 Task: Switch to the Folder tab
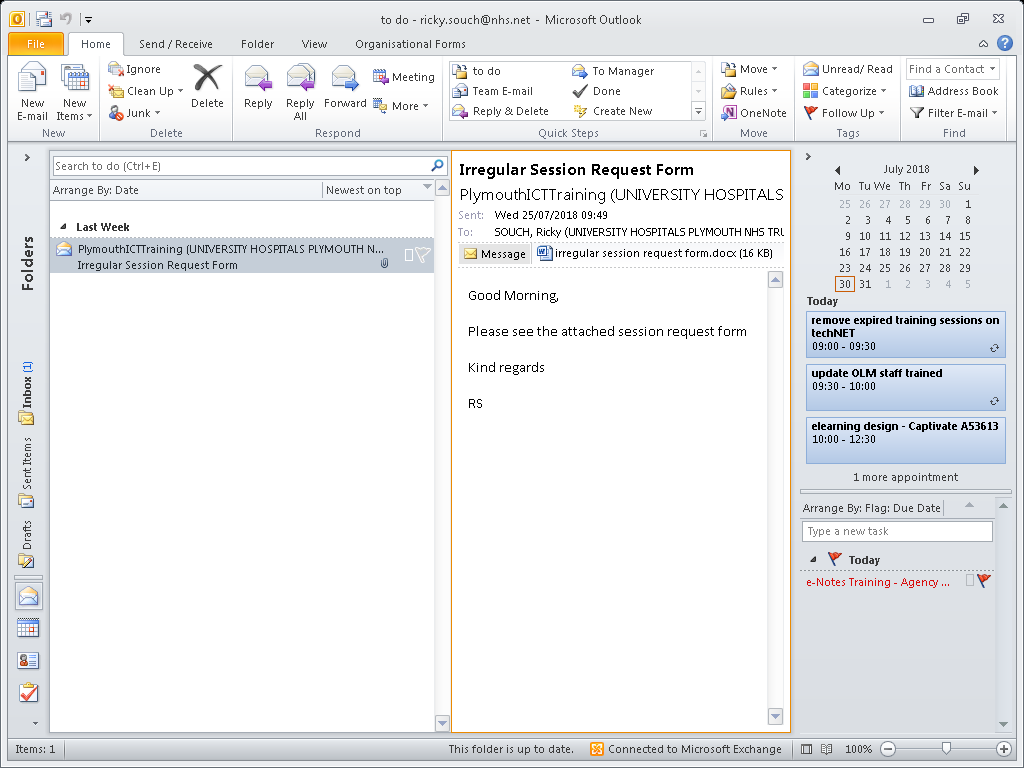(257, 44)
